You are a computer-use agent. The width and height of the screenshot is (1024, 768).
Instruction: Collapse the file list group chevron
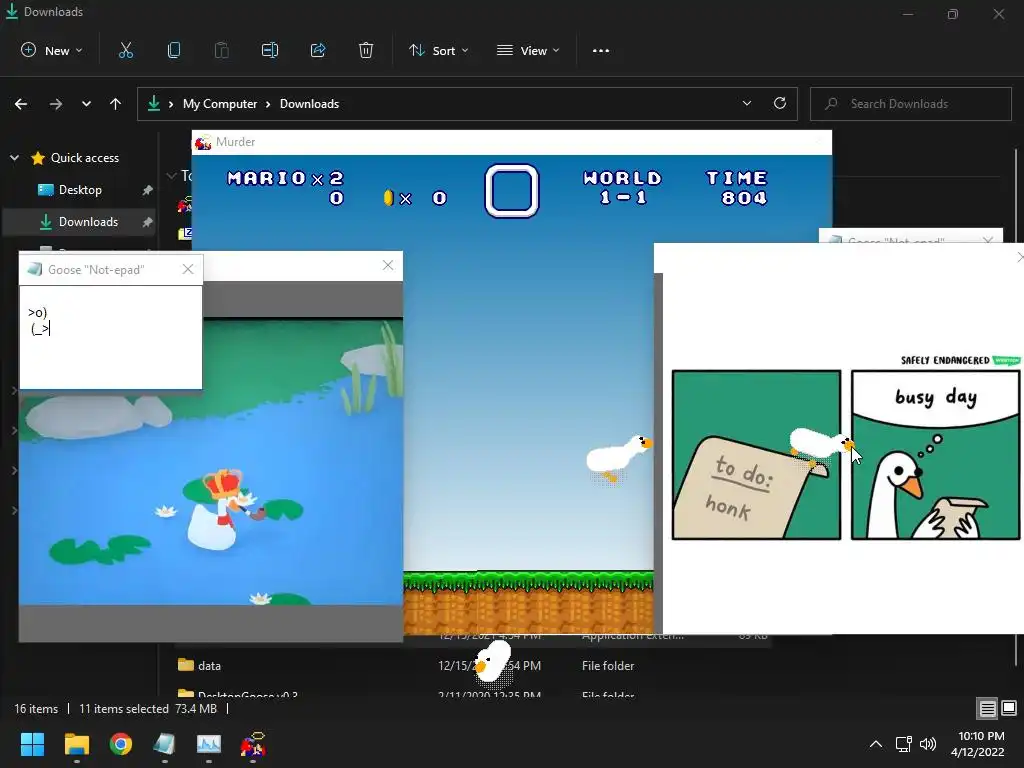172,175
